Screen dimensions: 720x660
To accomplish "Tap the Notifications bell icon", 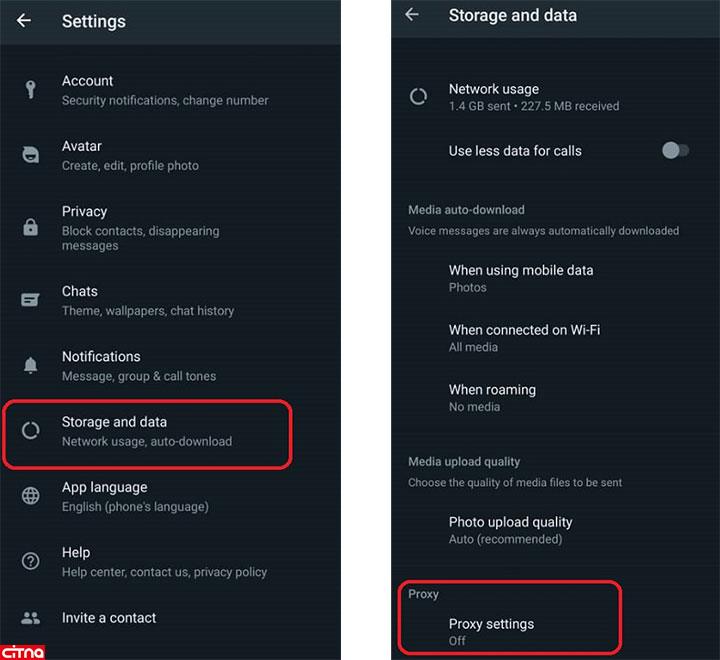I will 31,366.
